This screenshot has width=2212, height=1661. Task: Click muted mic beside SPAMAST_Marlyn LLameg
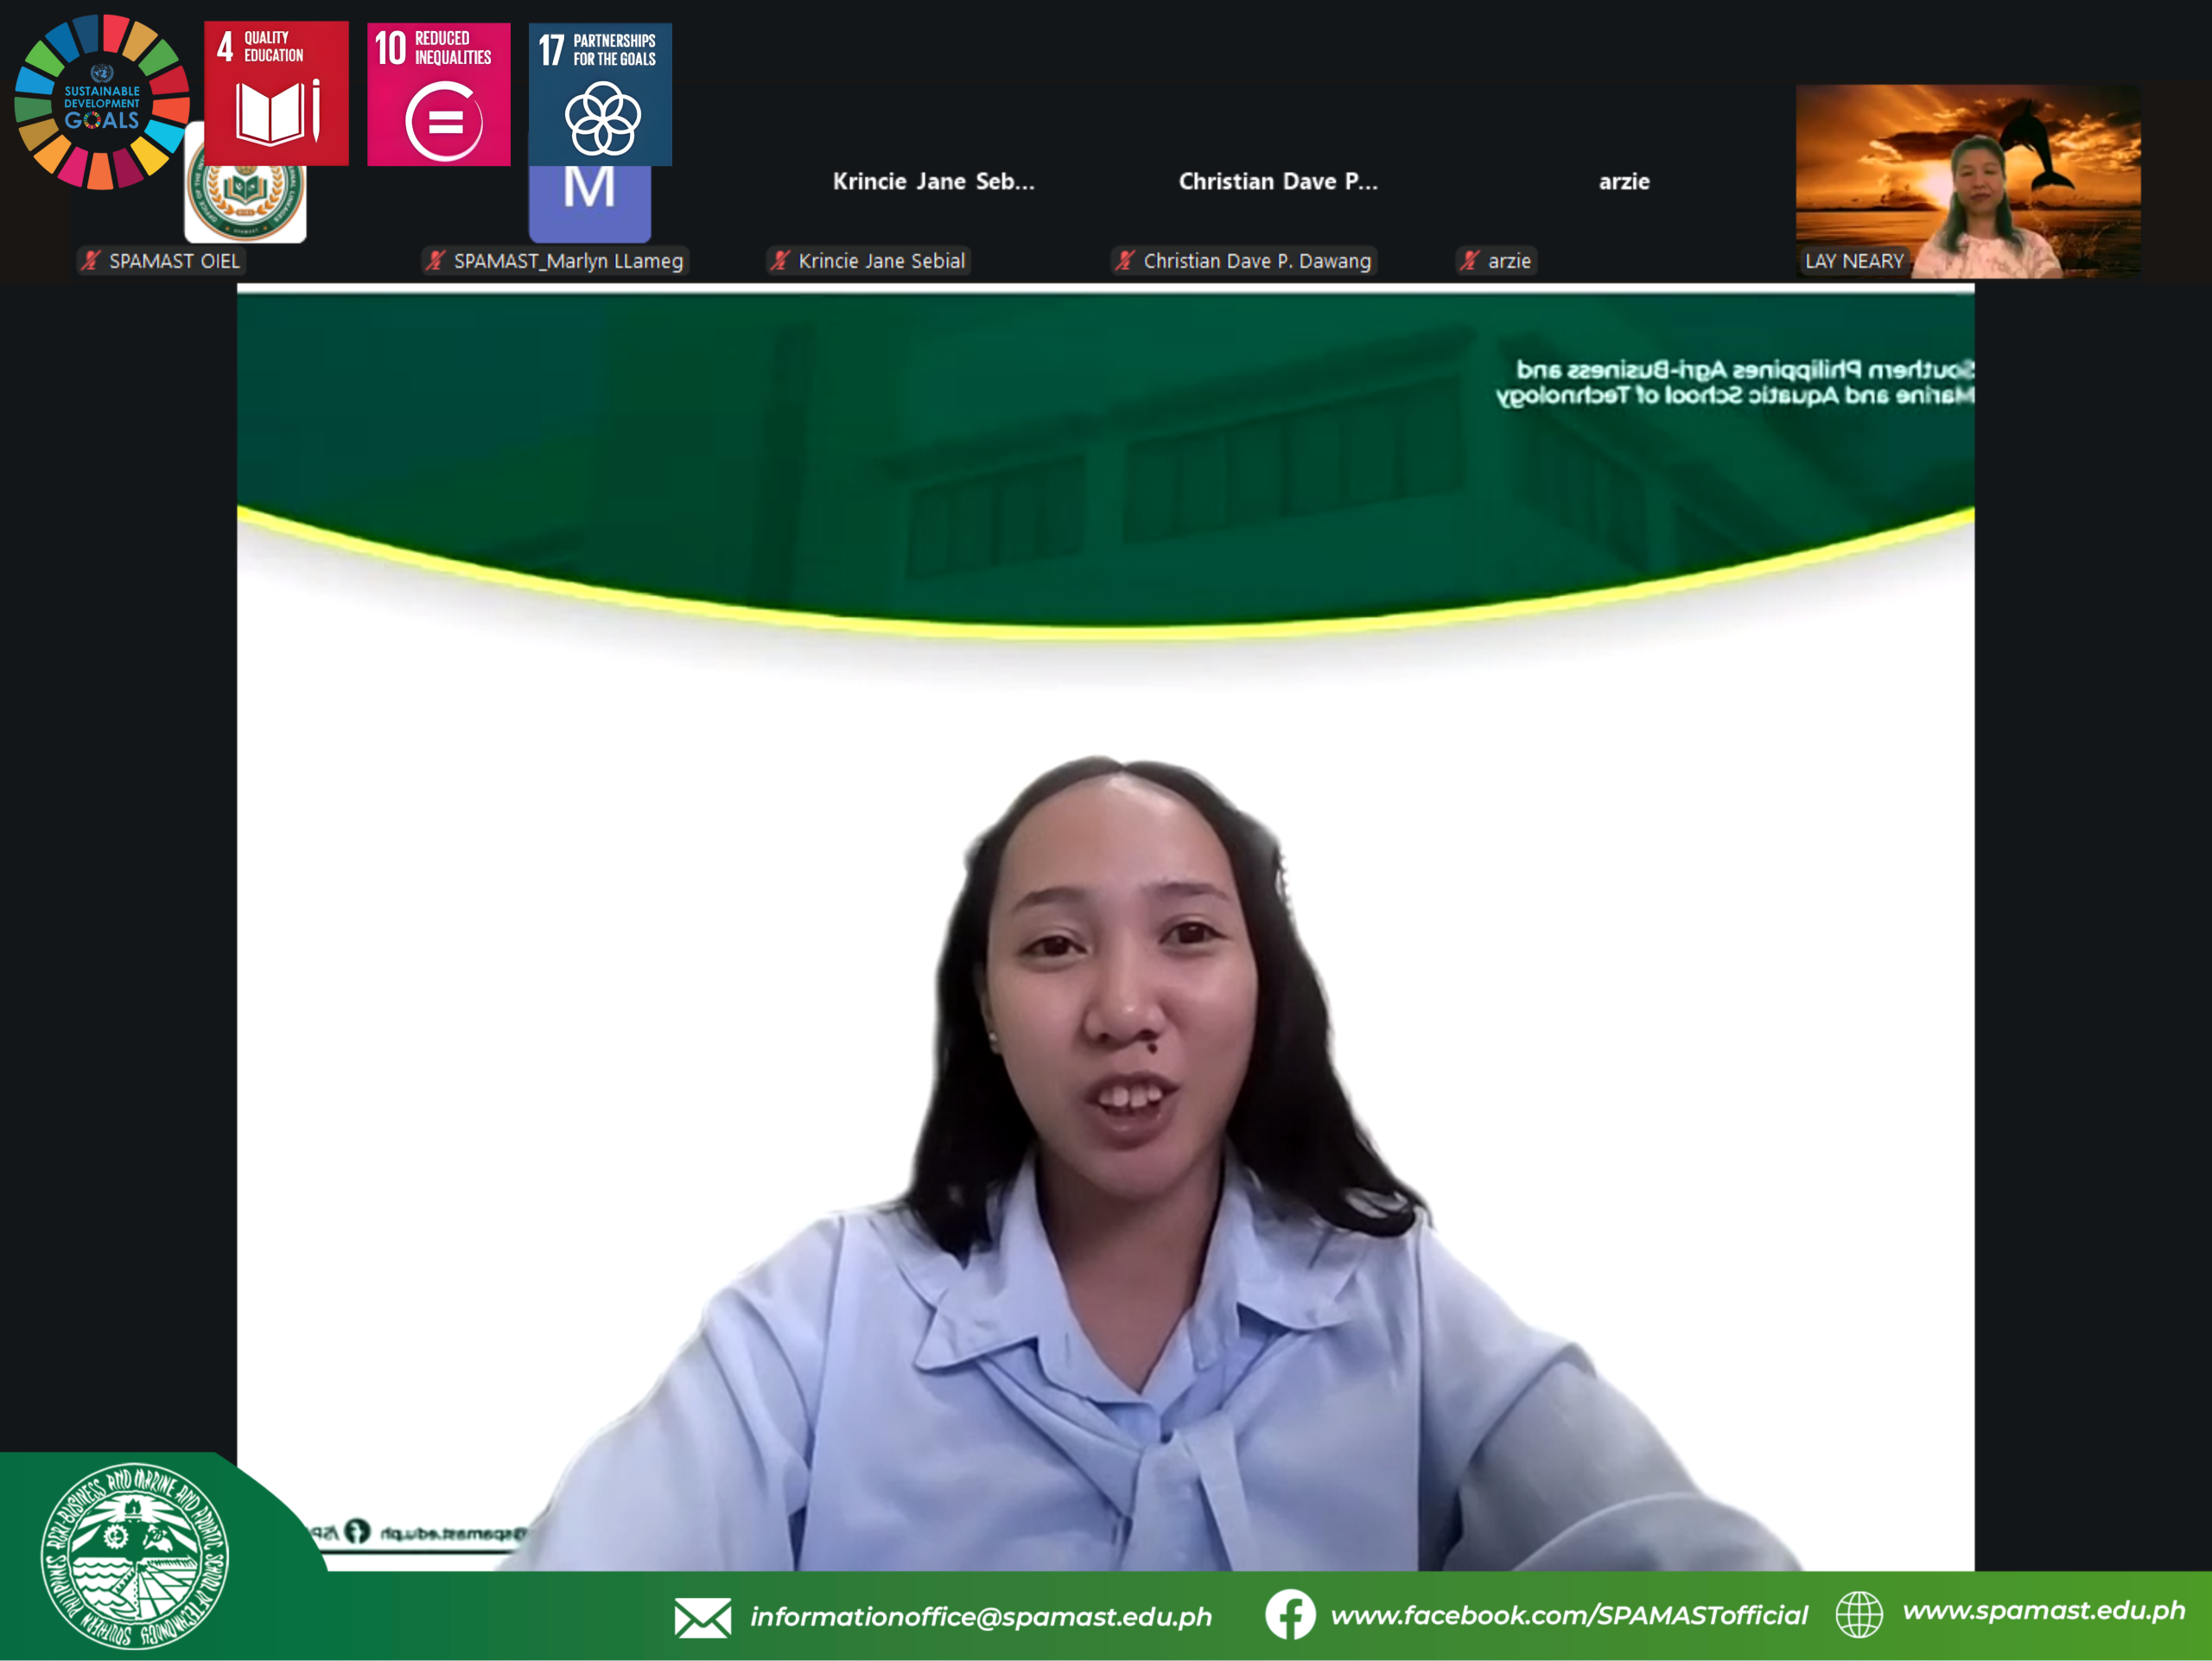(435, 261)
